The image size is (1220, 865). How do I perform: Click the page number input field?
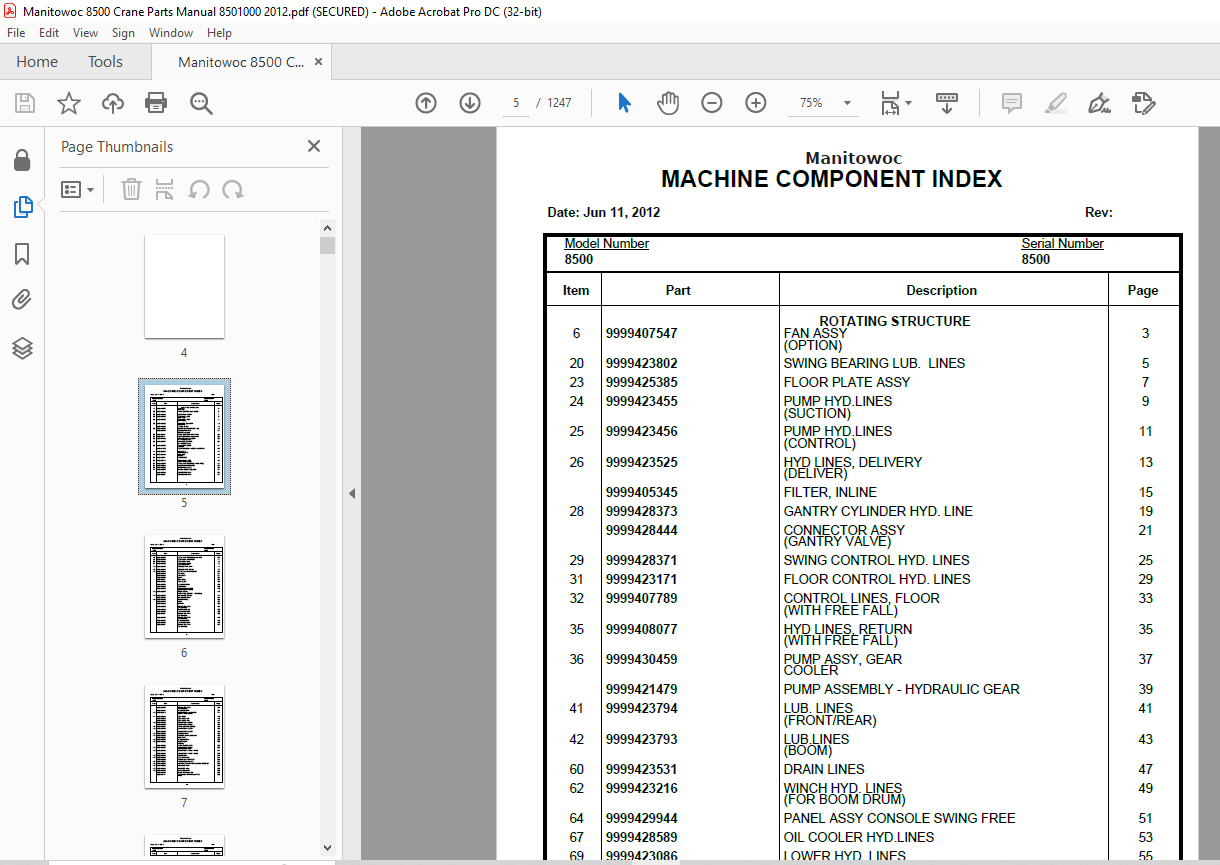pos(516,103)
